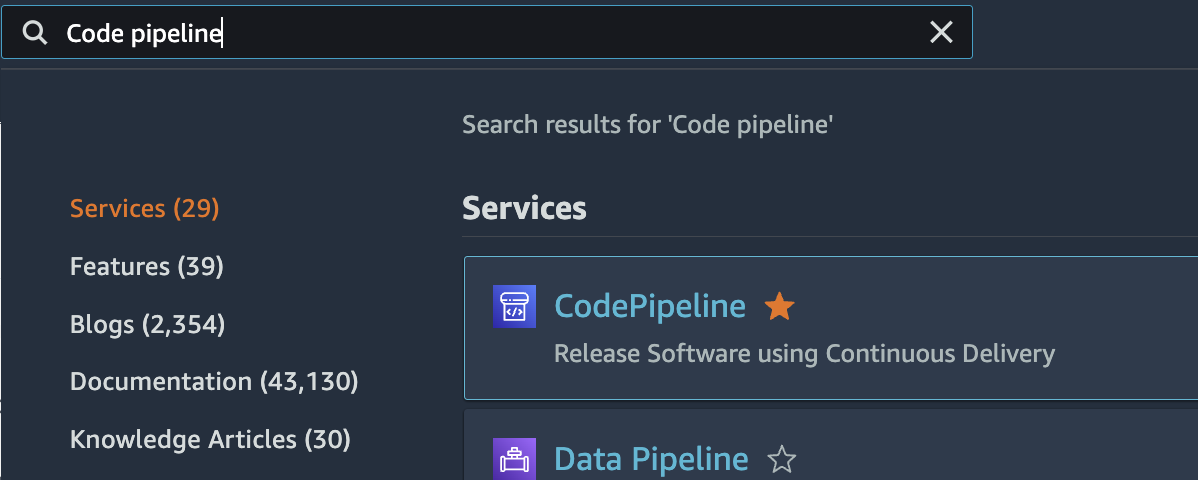1198x480 pixels.
Task: Favorite Data Pipeline with the empty star
Action: pyautogui.click(x=782, y=460)
